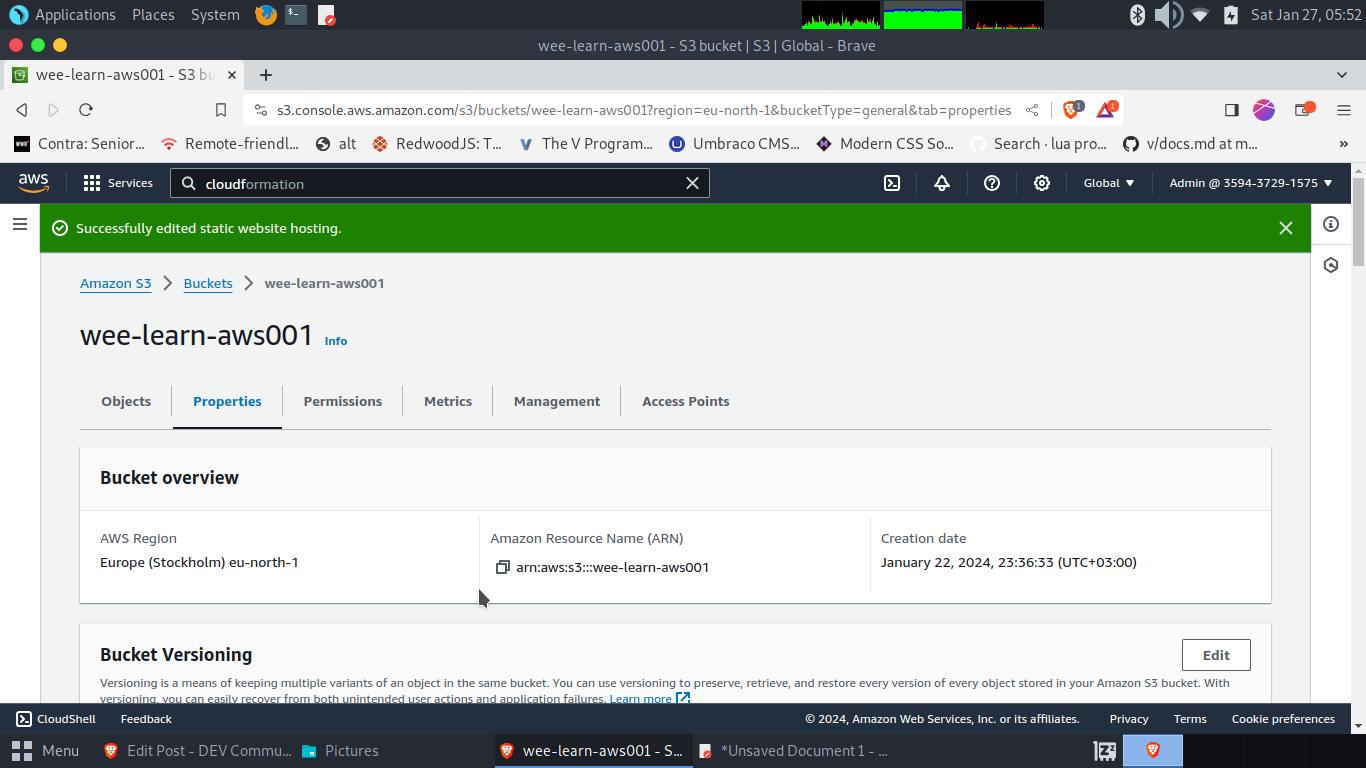This screenshot has height=768, width=1366.
Task: Open AWS console settings gear
Action: coord(1042,183)
